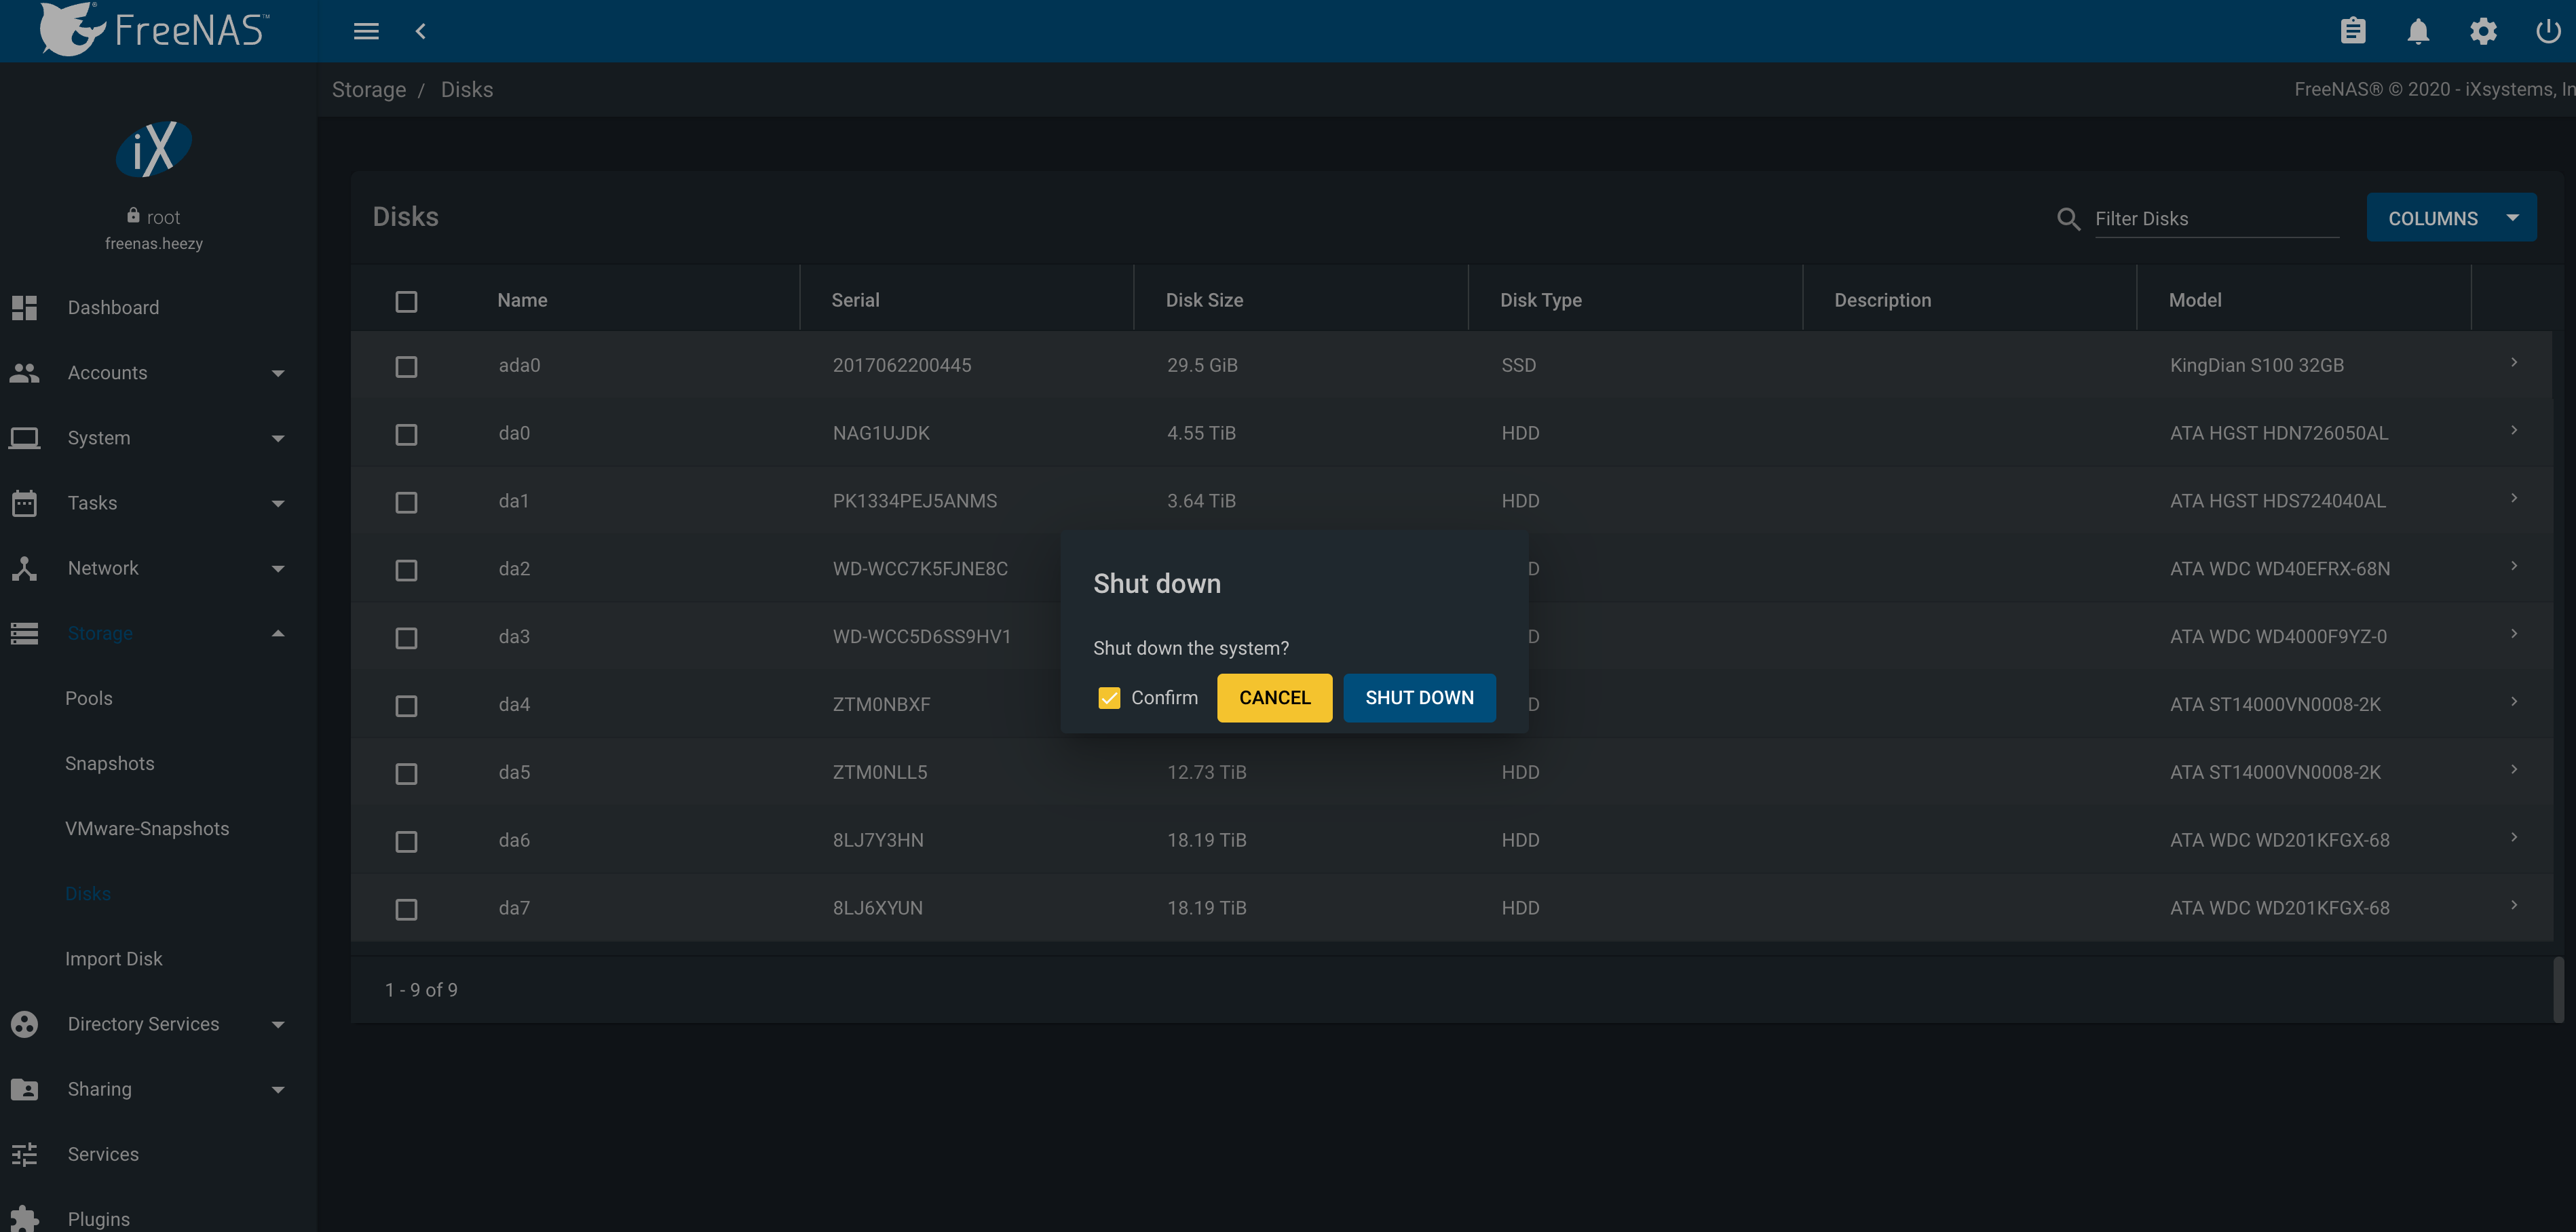Toggle the sidebar hamburger menu icon
The width and height of the screenshot is (2576, 1232).
click(x=366, y=32)
